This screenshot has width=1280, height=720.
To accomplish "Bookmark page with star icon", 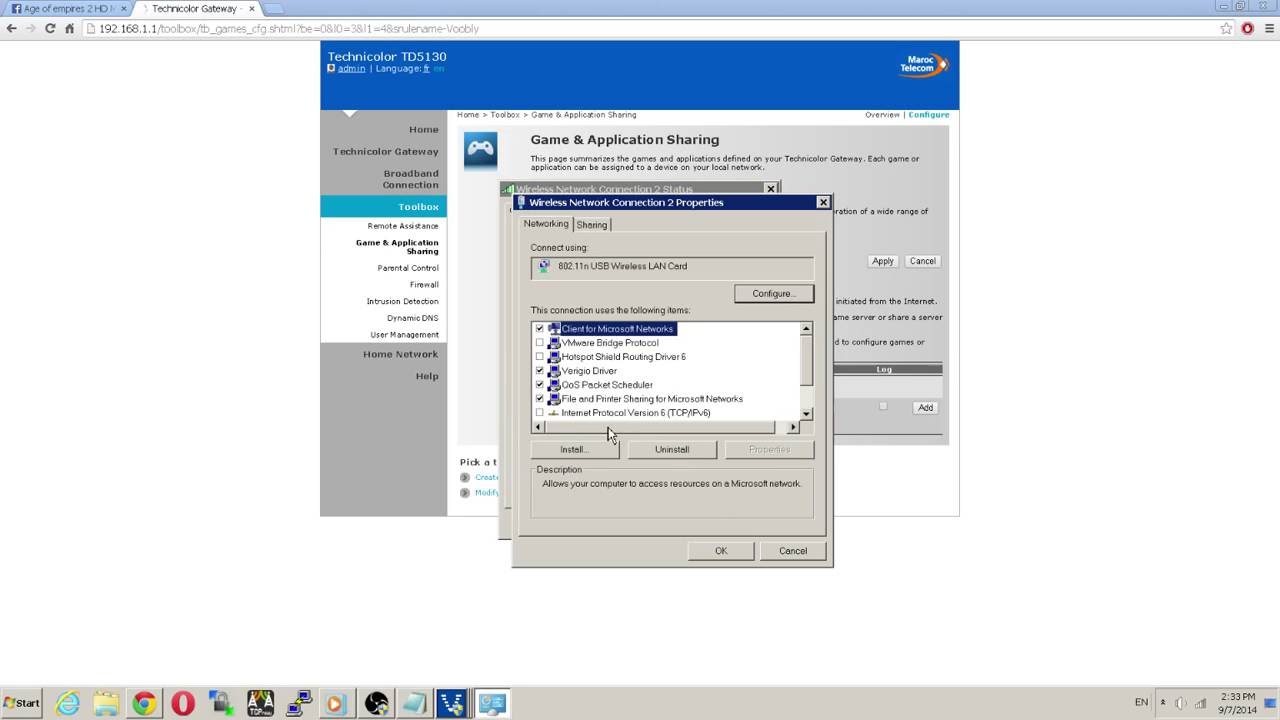I will (x=1226, y=28).
